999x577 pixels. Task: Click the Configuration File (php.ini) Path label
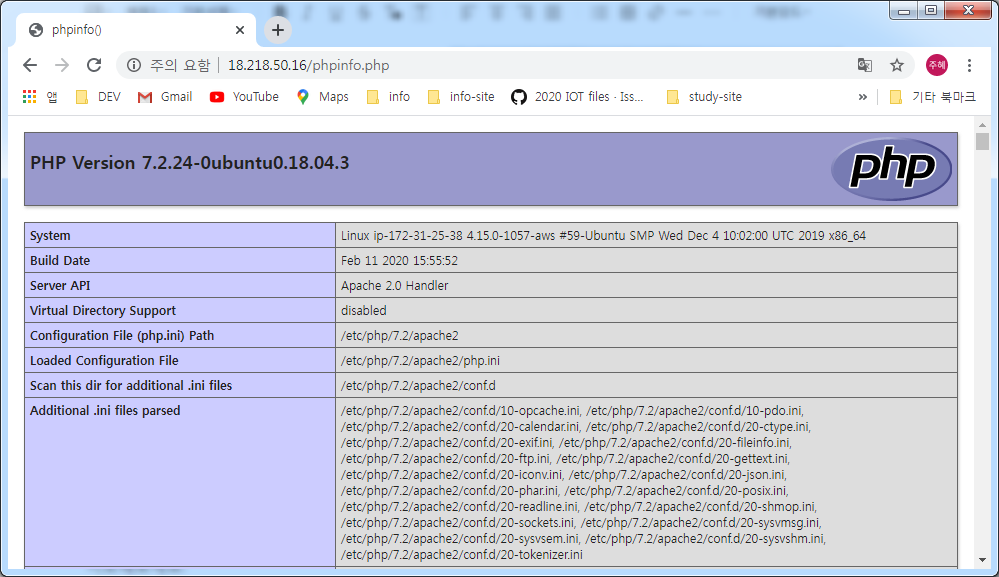point(122,336)
